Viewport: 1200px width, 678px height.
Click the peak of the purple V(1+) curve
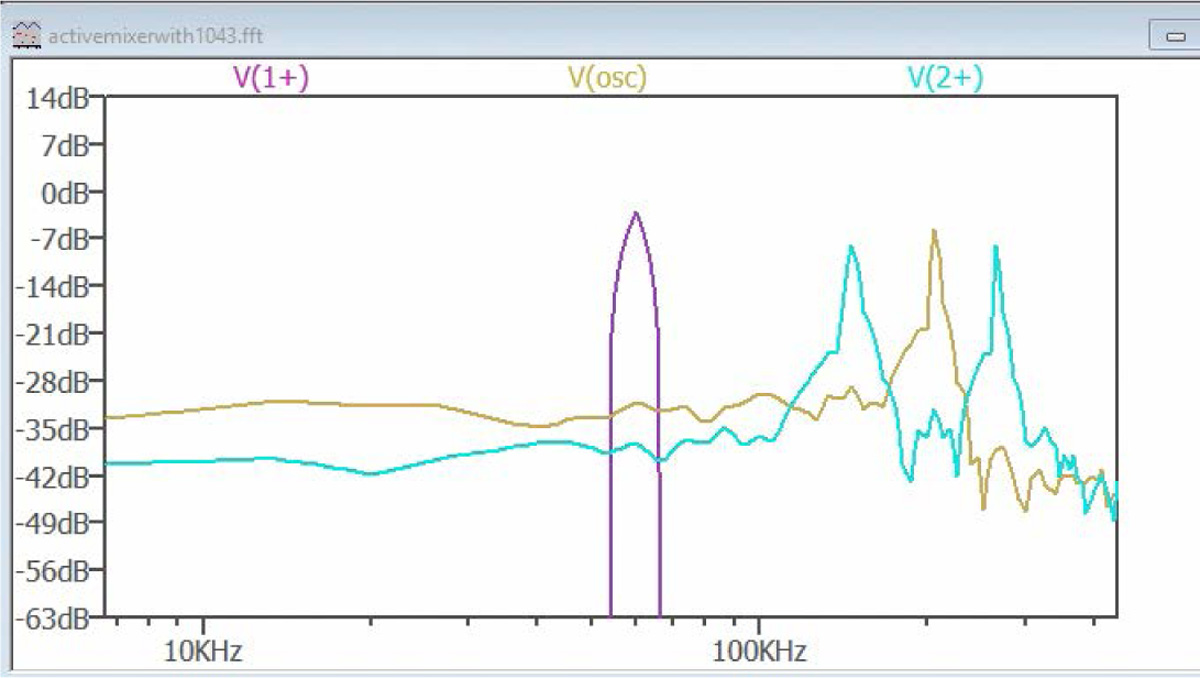[x=635, y=213]
